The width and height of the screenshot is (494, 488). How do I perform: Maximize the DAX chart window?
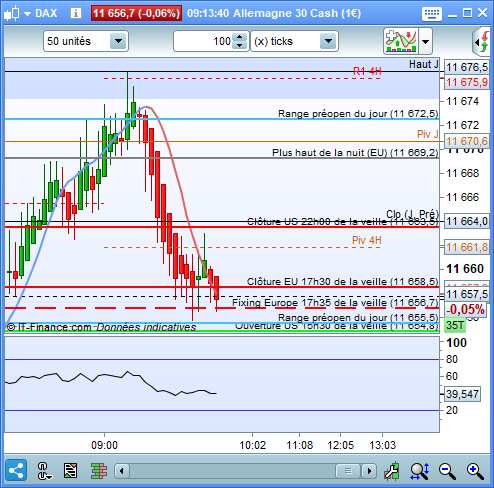click(467, 13)
